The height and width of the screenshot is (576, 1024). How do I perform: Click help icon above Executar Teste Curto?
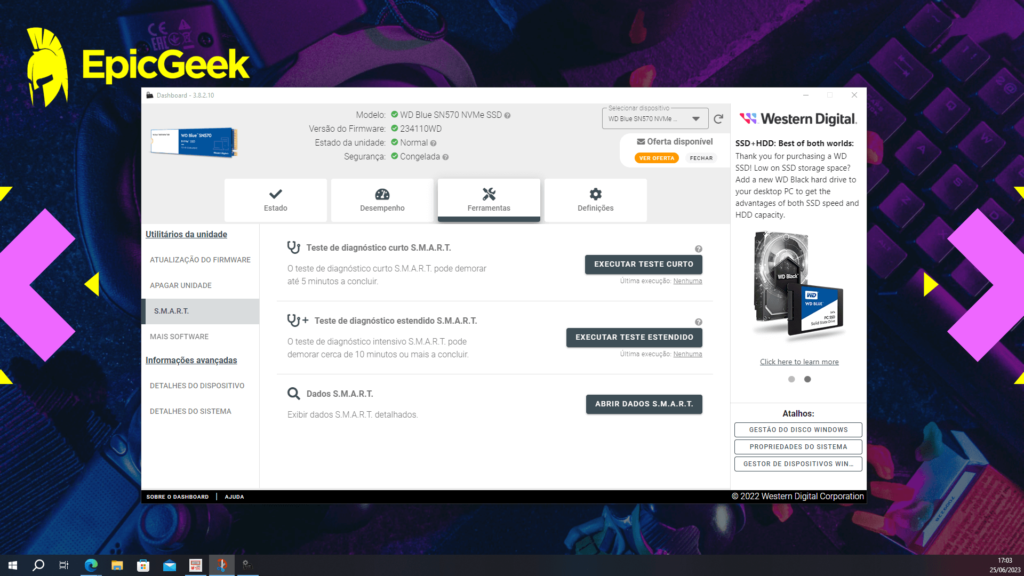[x=698, y=249]
